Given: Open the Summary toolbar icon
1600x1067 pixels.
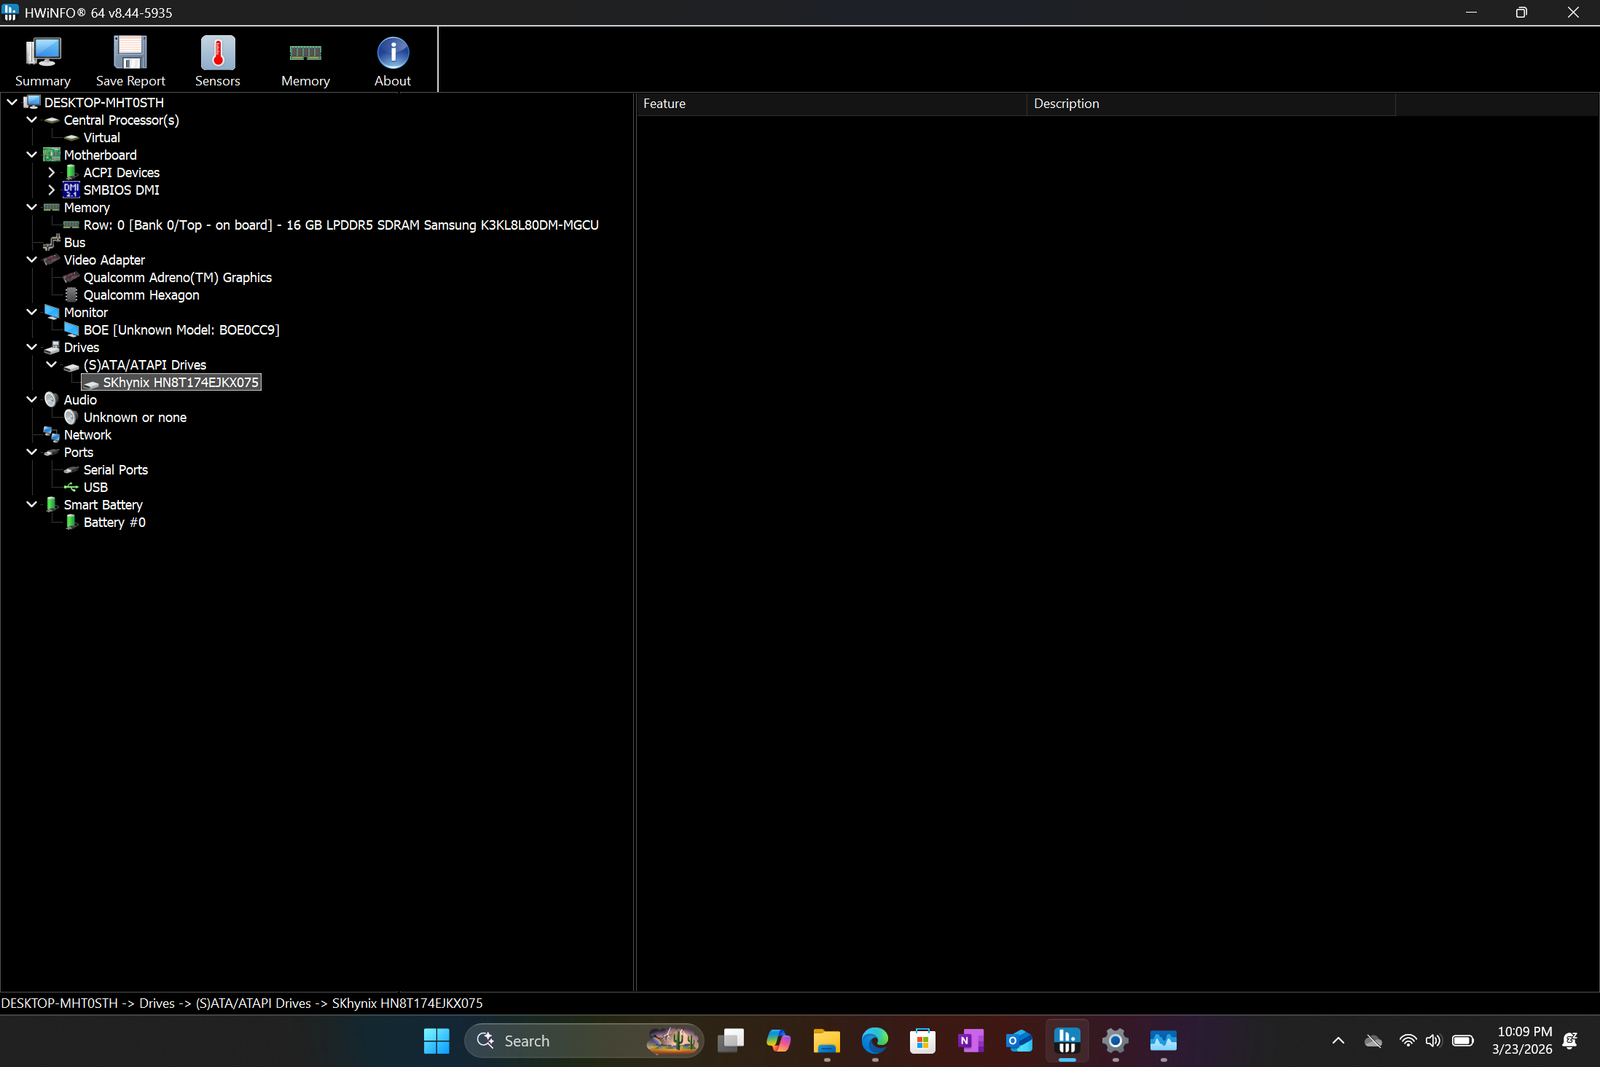Looking at the screenshot, I should pyautogui.click(x=43, y=61).
